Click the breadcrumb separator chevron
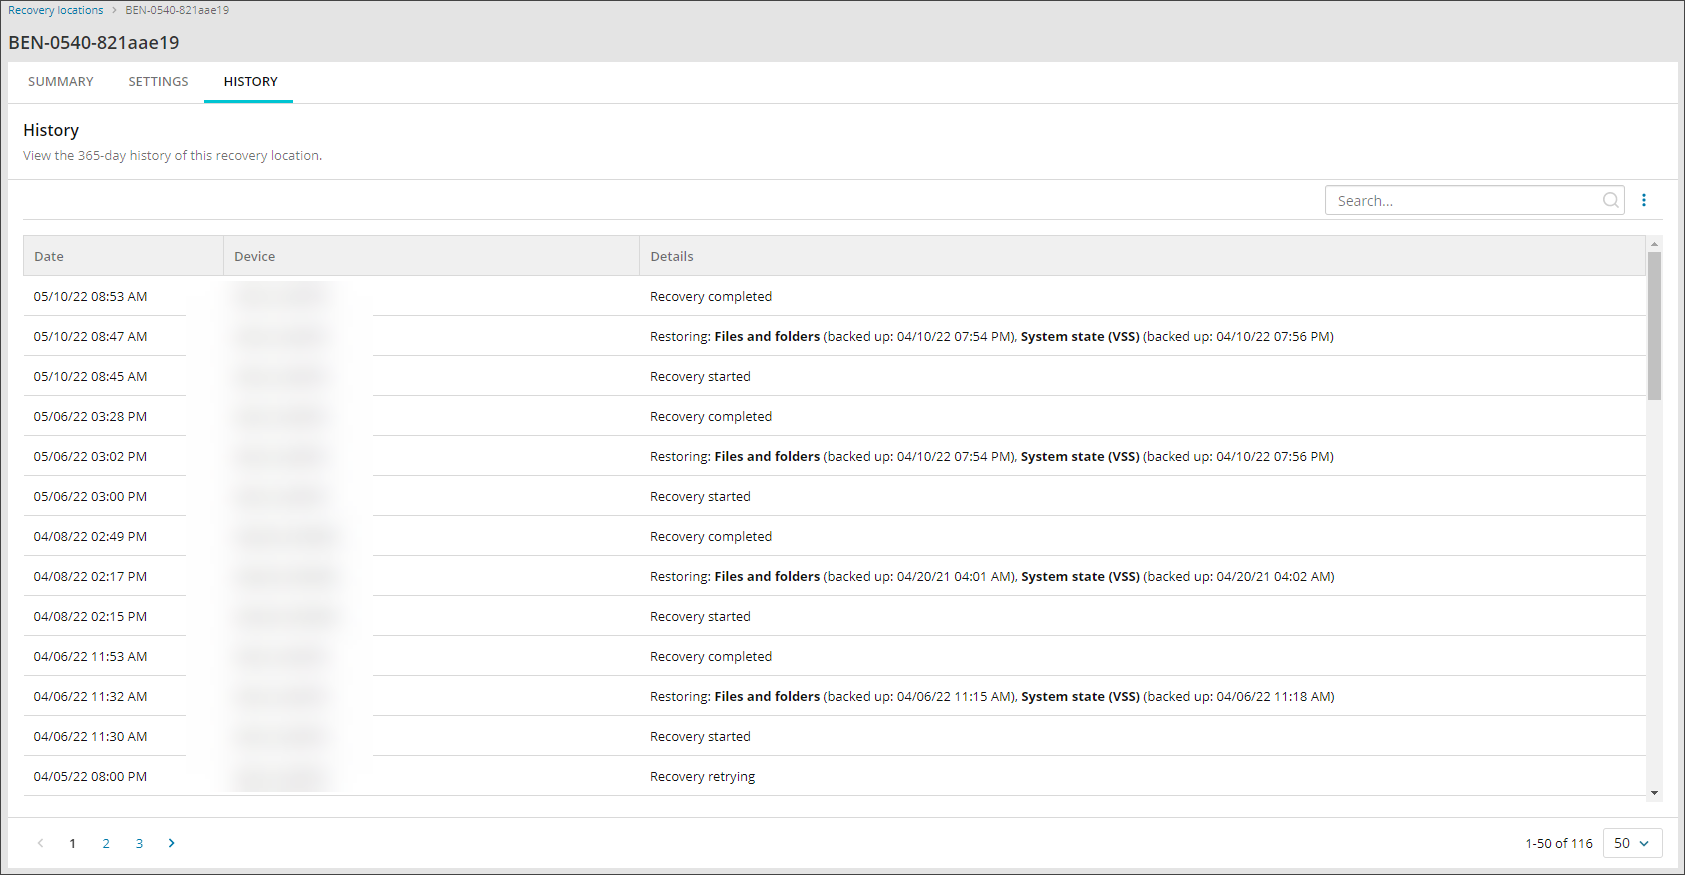The height and width of the screenshot is (875, 1685). pyautogui.click(x=114, y=10)
